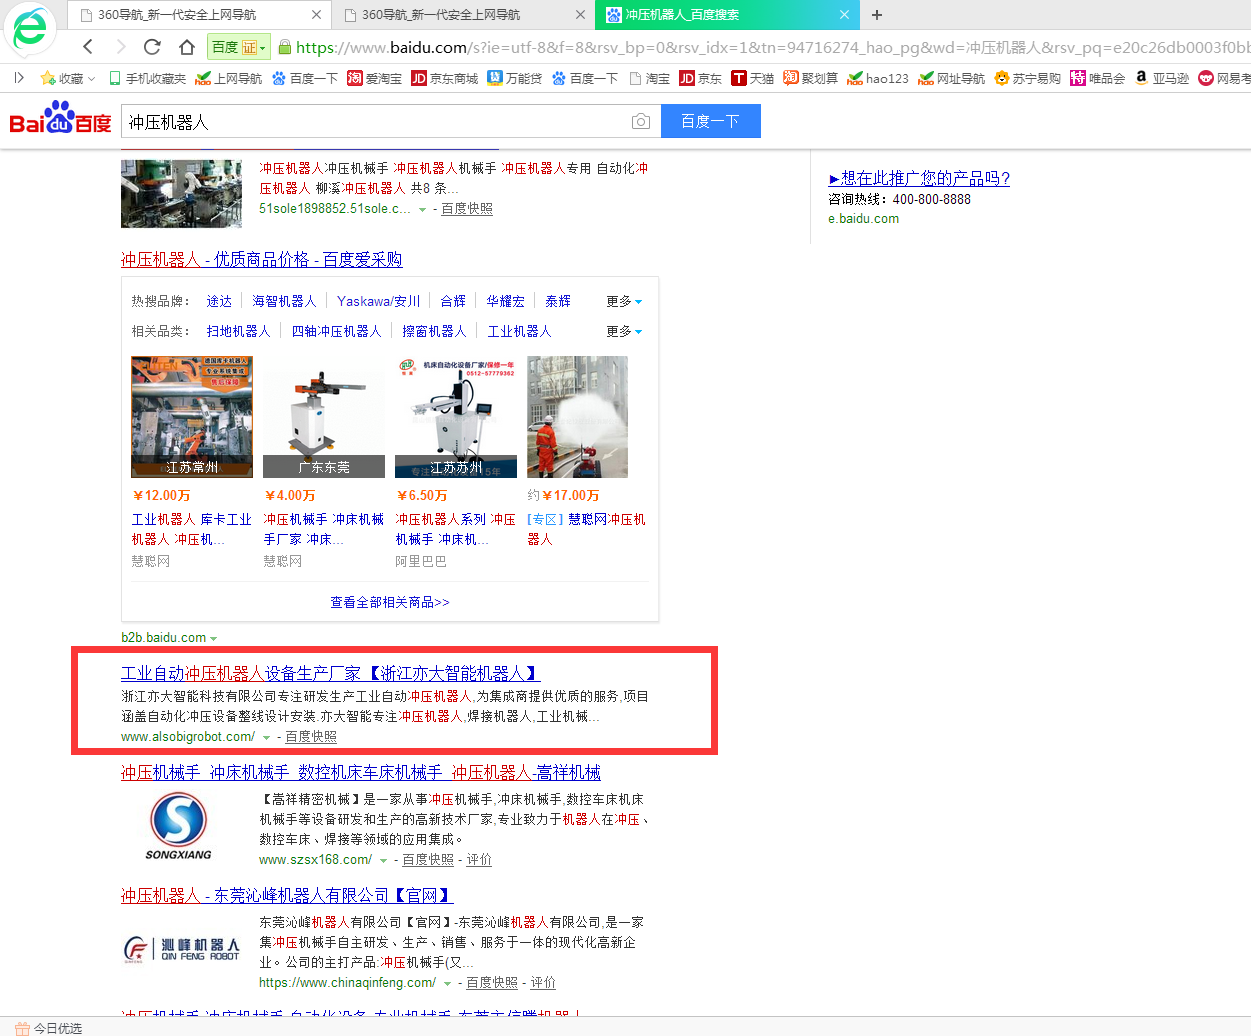The height and width of the screenshot is (1036, 1251).
Task: Click the 收藏 star bookmark icon
Action: (x=47, y=78)
